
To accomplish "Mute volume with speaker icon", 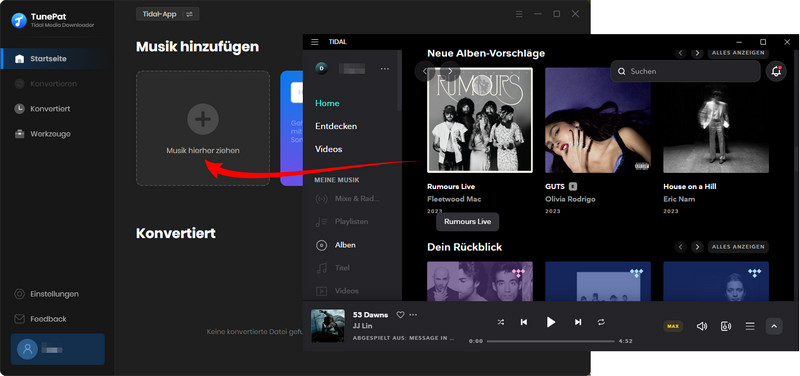I will (702, 326).
